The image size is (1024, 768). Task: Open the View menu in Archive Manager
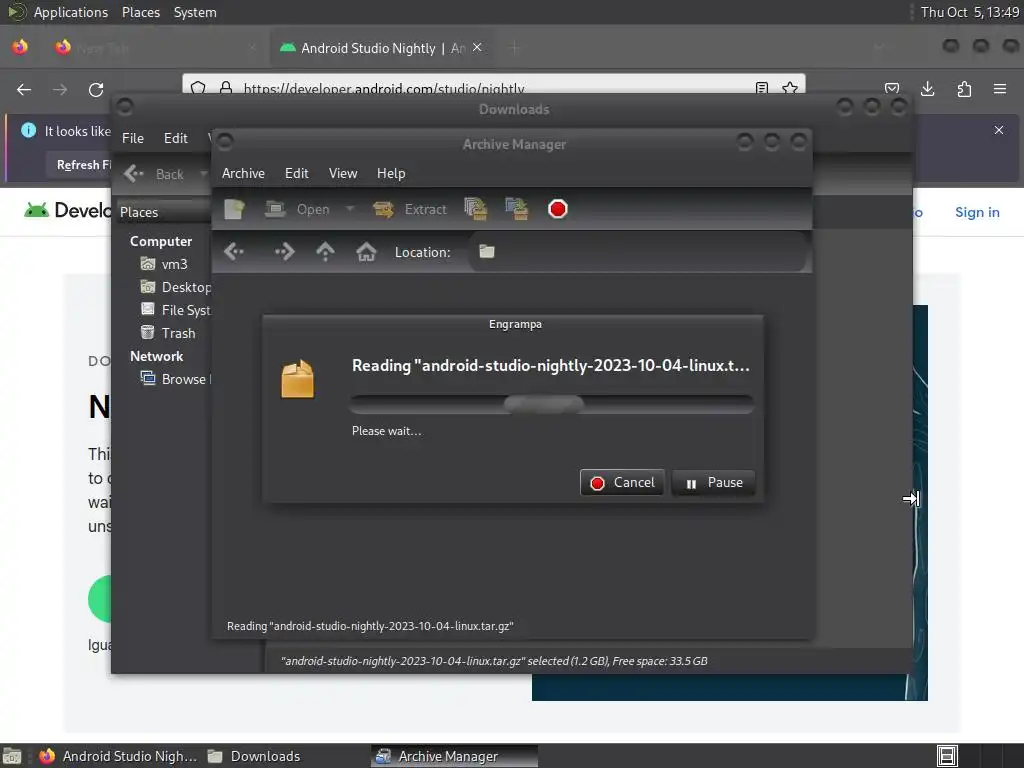[343, 173]
